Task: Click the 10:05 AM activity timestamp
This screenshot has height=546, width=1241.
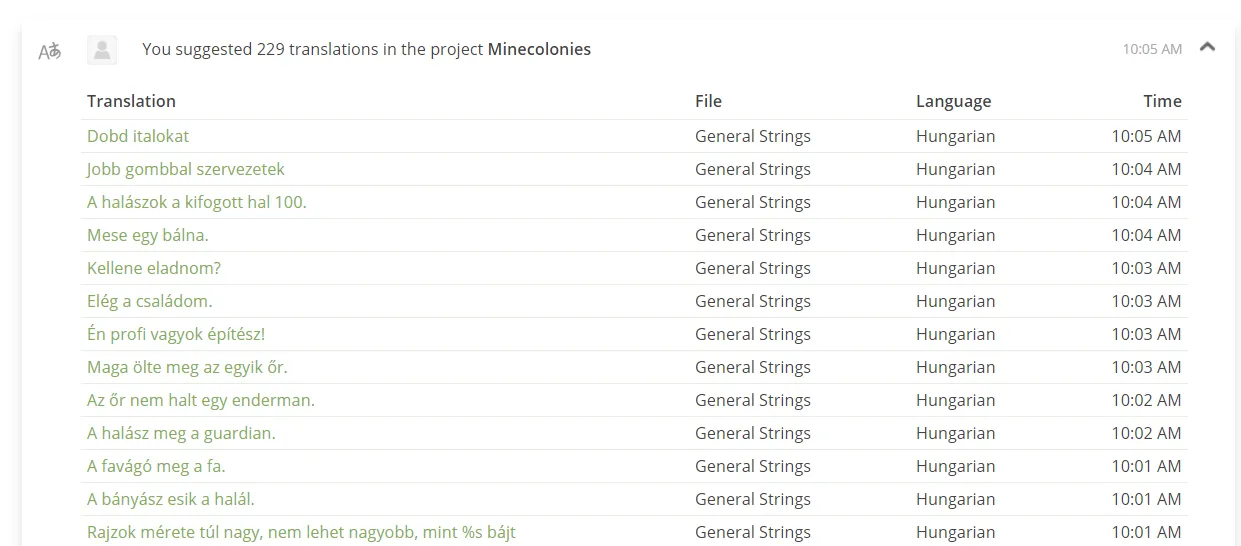Action: (1152, 49)
